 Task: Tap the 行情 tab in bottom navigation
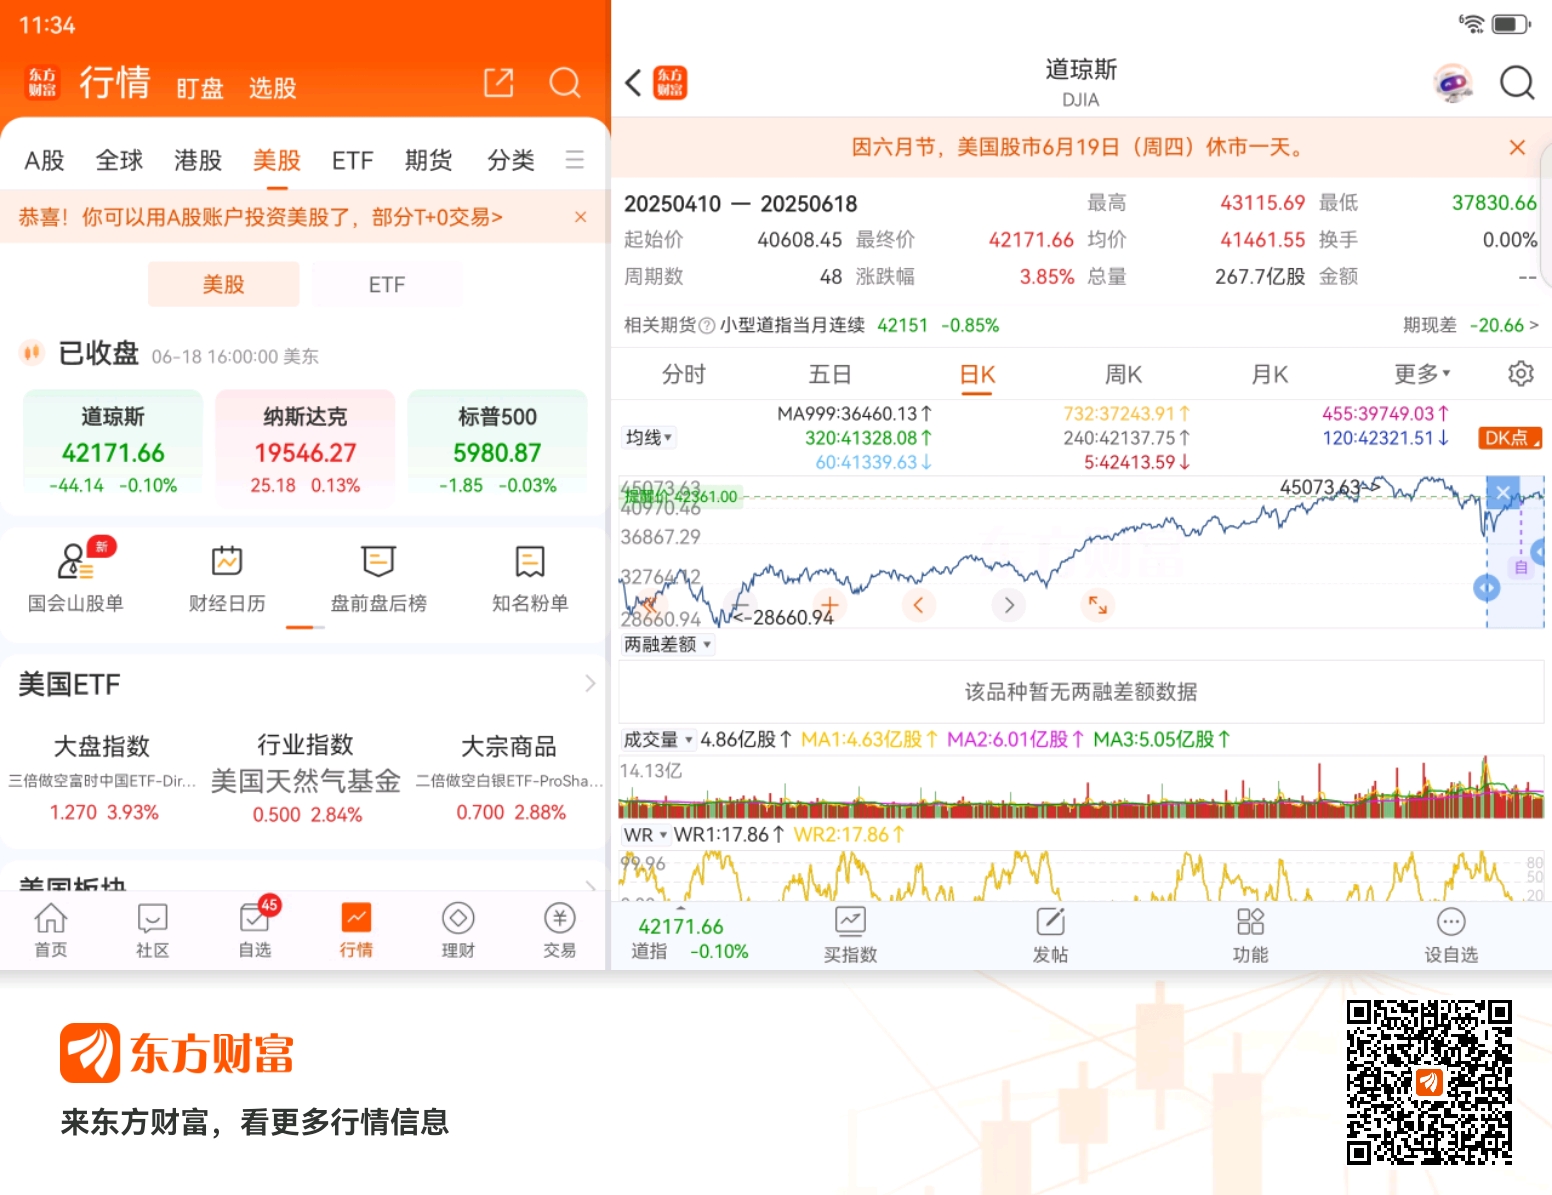(356, 930)
